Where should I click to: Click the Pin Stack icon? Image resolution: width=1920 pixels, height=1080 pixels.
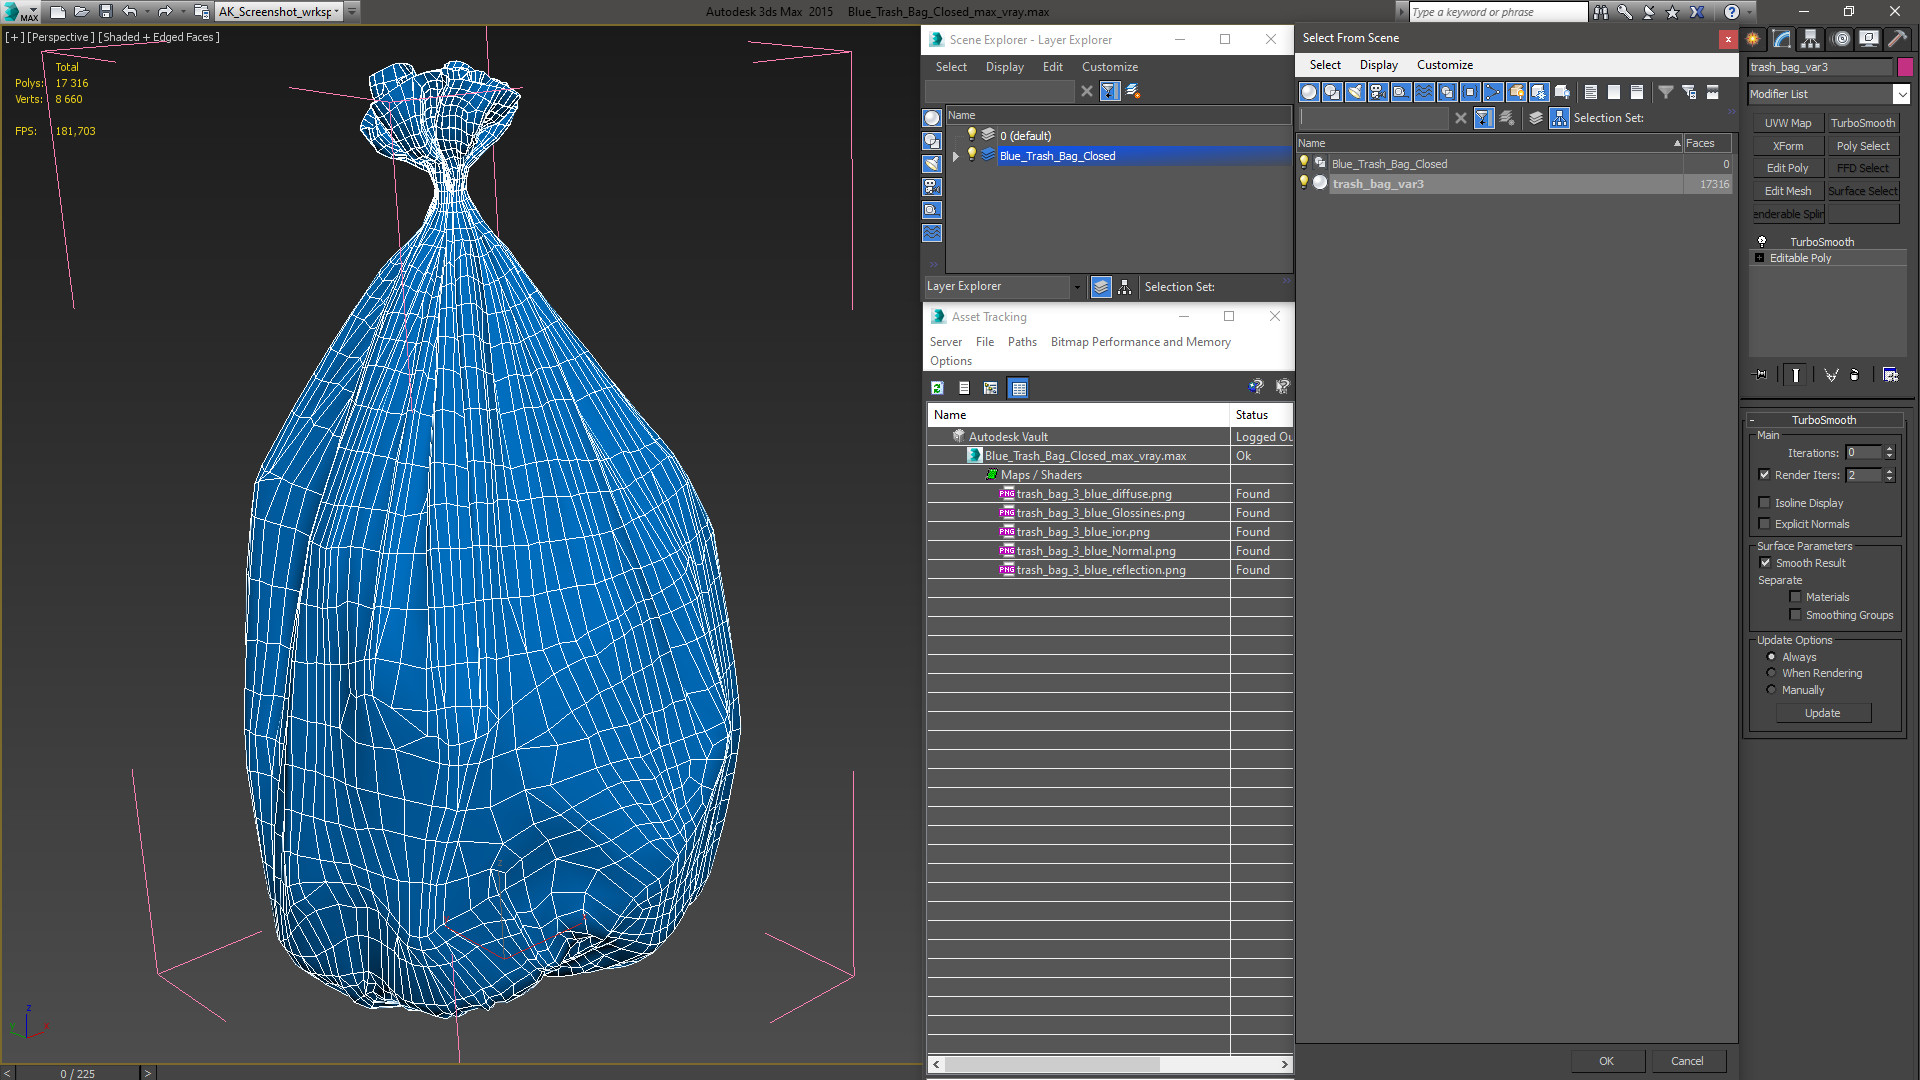click(1762, 375)
